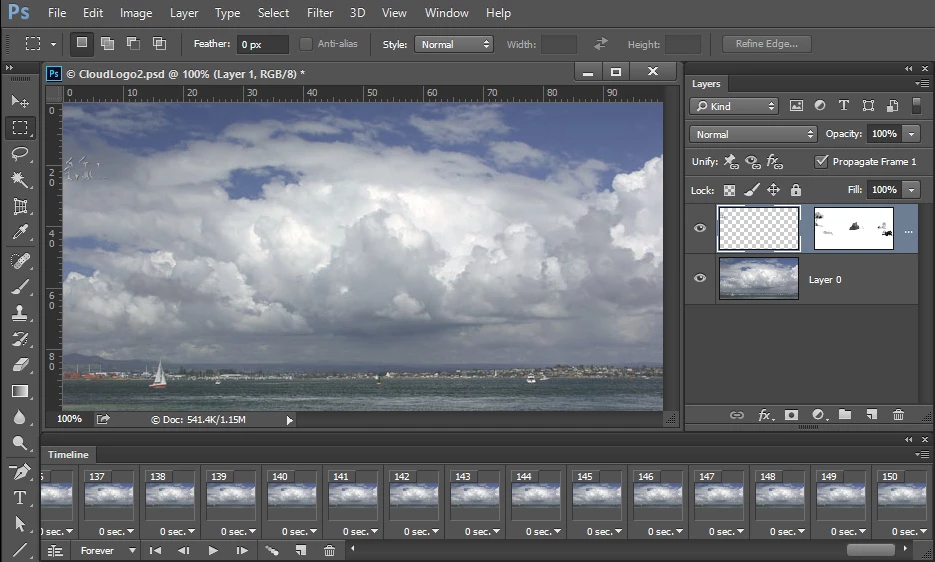Open the Forever looping options dropdown
The image size is (935, 562).
[x=107, y=551]
